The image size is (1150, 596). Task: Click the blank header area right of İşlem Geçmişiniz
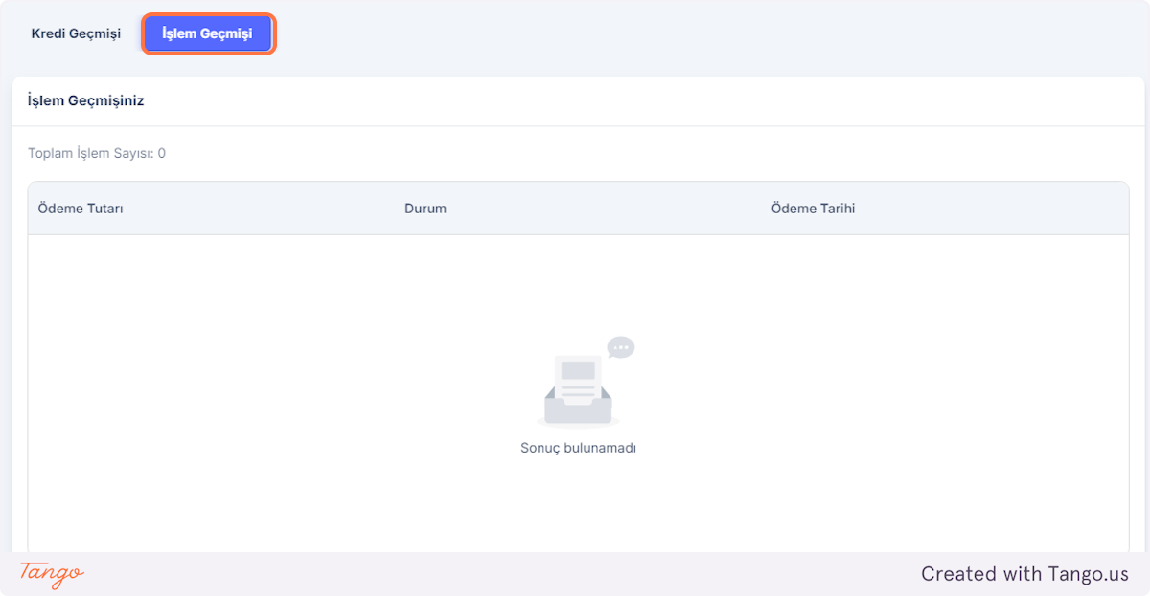tap(650, 101)
